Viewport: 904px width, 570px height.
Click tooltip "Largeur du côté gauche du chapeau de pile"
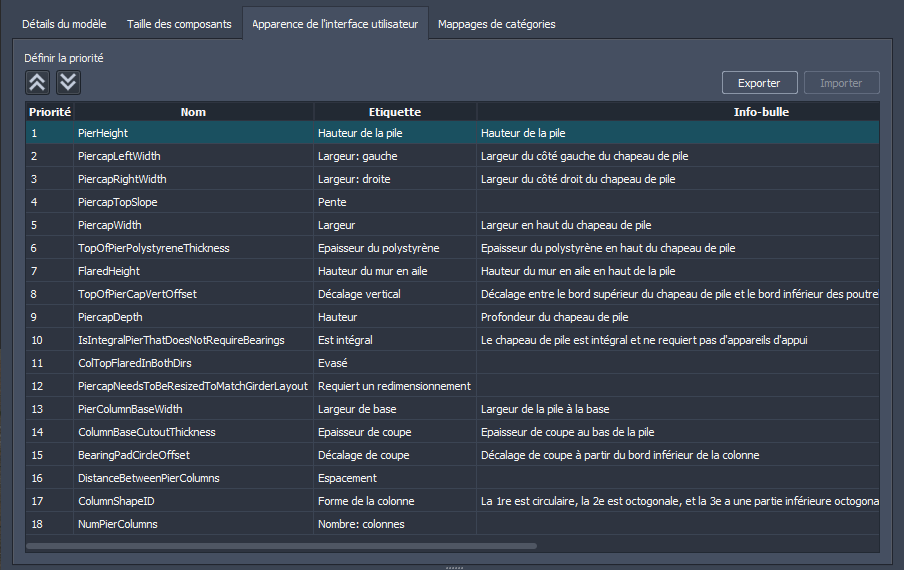(x=678, y=156)
